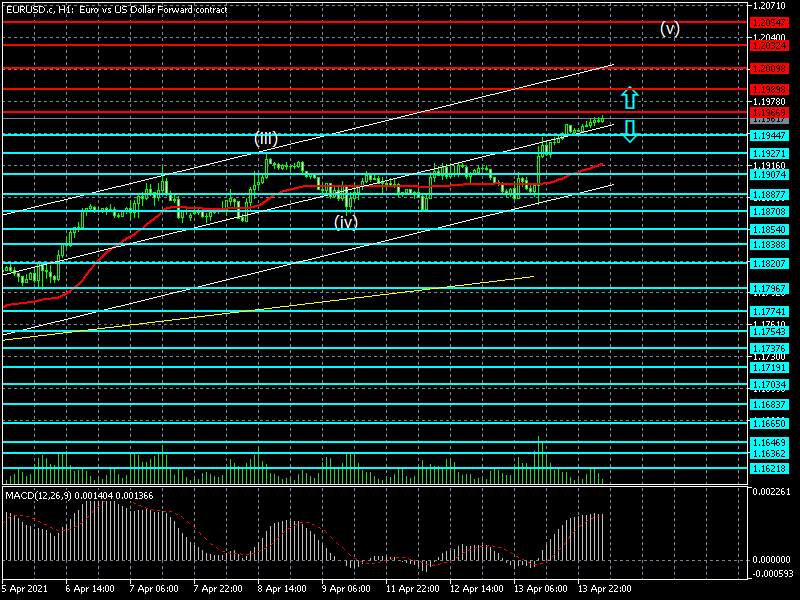
Task: Click the red 1.19898 price label
Action: [x=769, y=89]
